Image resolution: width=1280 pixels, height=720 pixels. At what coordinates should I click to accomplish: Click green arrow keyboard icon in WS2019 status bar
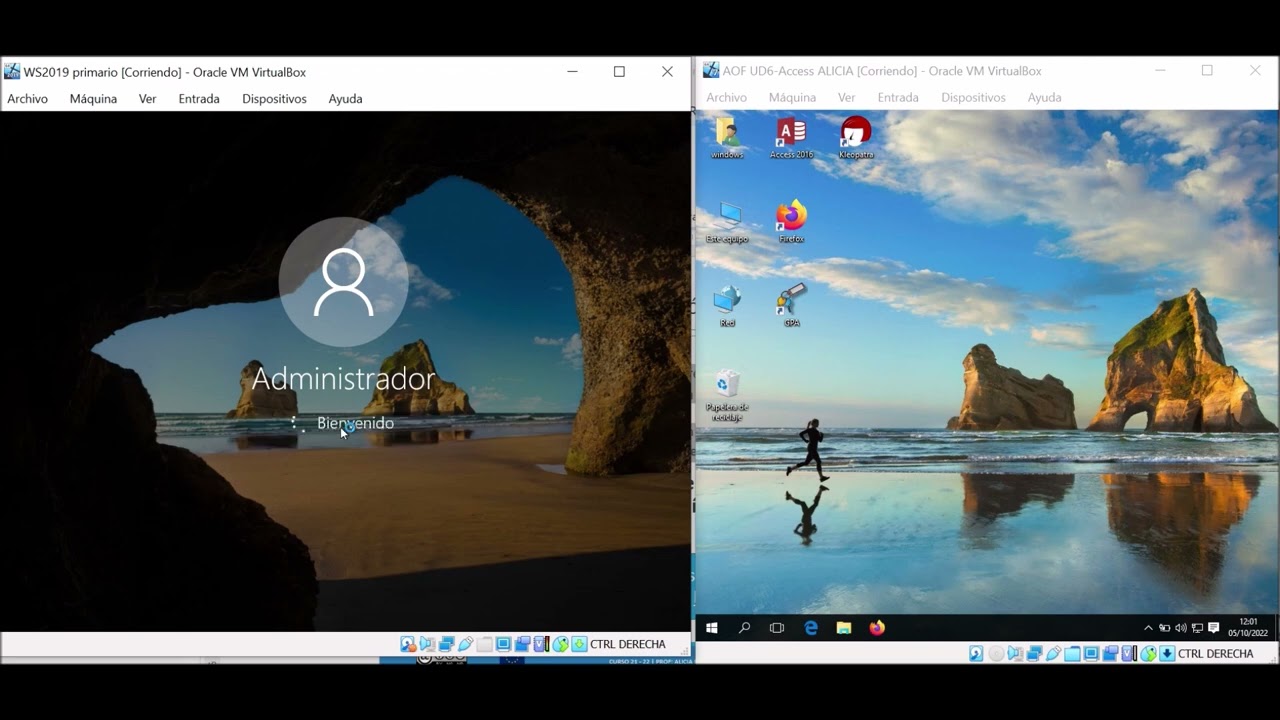(579, 644)
